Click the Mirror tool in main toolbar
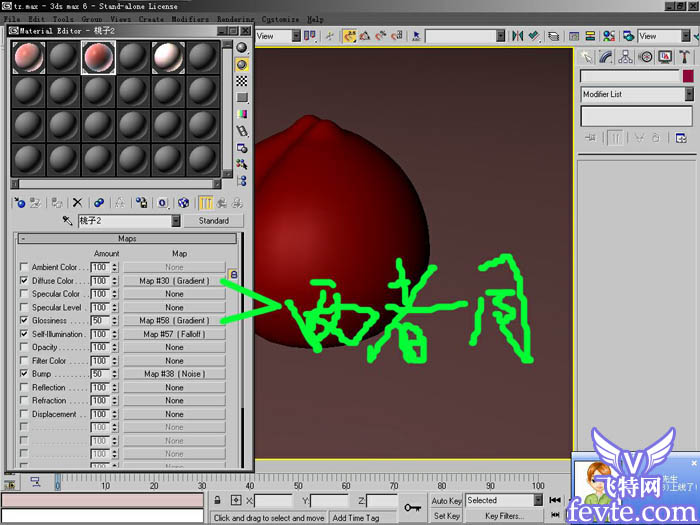This screenshot has height=525, width=700. pyautogui.click(x=517, y=36)
